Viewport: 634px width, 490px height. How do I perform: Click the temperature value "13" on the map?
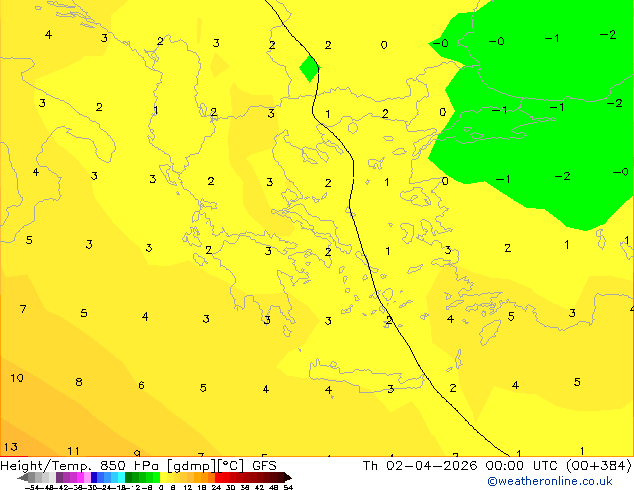[x=11, y=447]
